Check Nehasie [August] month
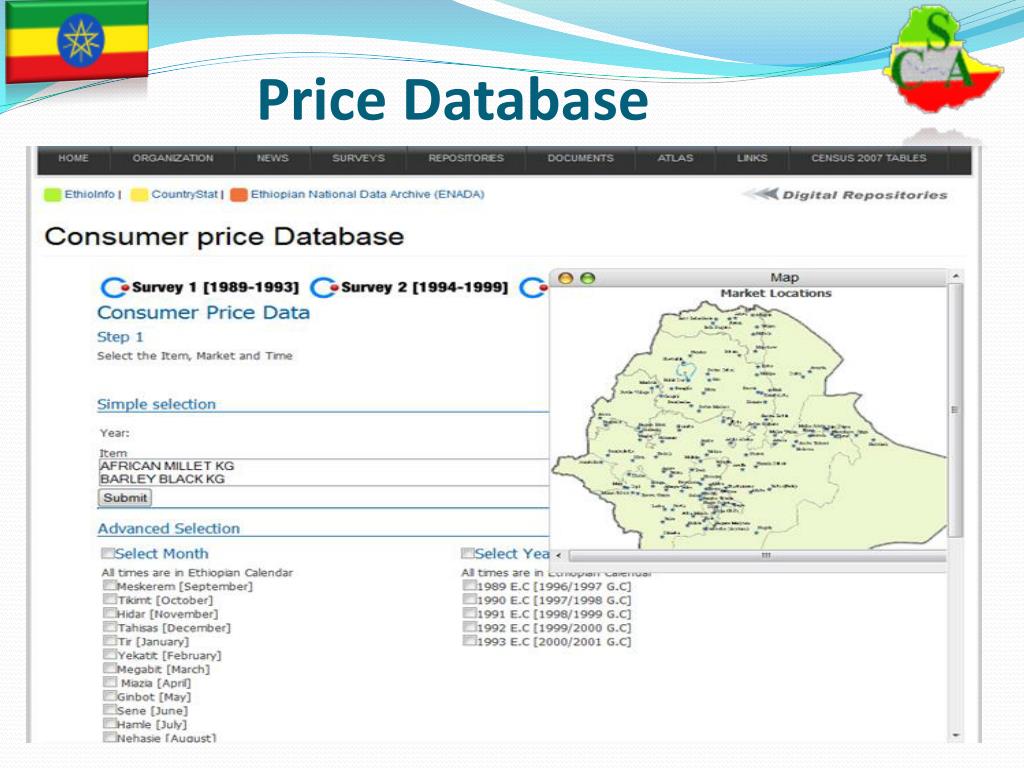 tap(110, 737)
